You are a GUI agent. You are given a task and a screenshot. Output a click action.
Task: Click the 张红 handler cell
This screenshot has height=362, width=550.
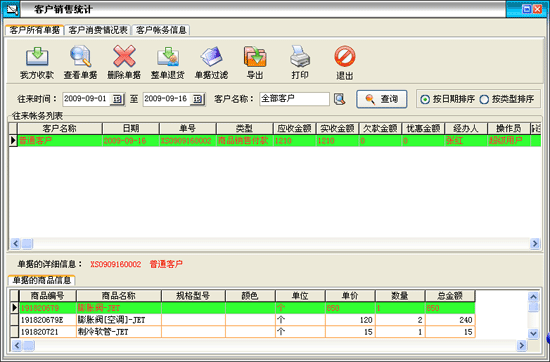466,141
